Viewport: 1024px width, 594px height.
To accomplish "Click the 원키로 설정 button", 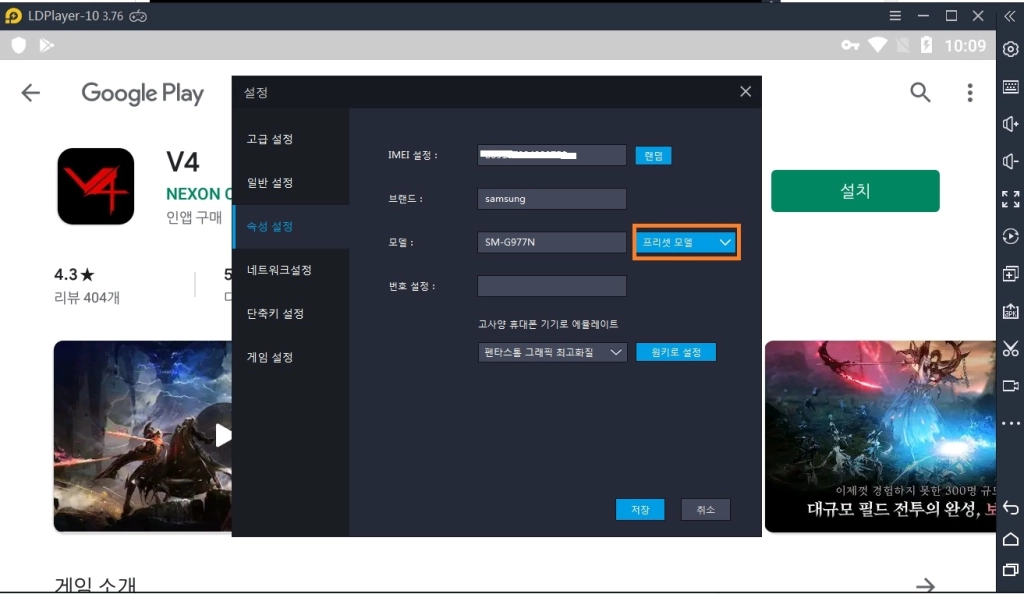I will point(676,352).
